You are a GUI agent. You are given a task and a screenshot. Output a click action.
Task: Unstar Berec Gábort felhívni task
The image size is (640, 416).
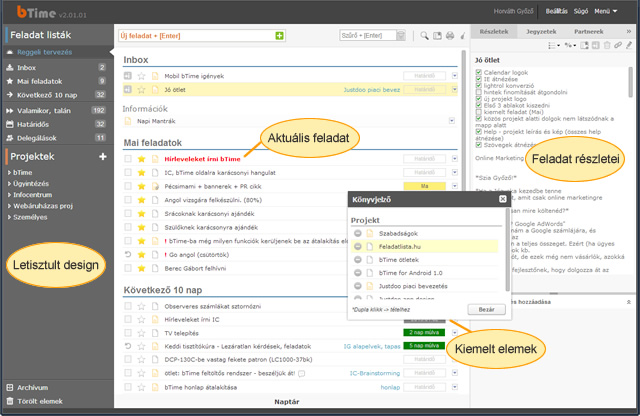[141, 268]
